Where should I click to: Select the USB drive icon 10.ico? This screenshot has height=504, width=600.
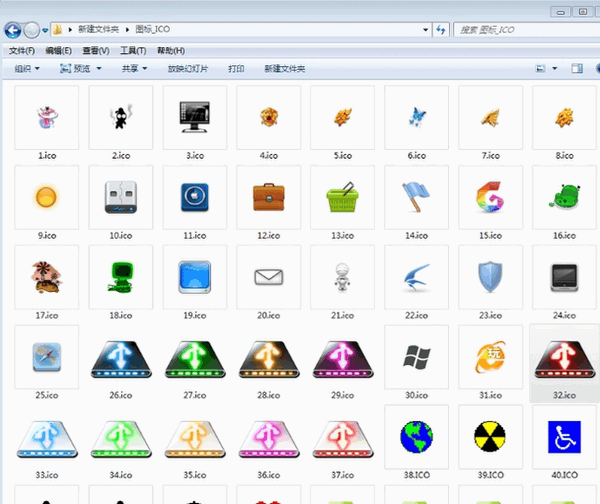pos(120,197)
